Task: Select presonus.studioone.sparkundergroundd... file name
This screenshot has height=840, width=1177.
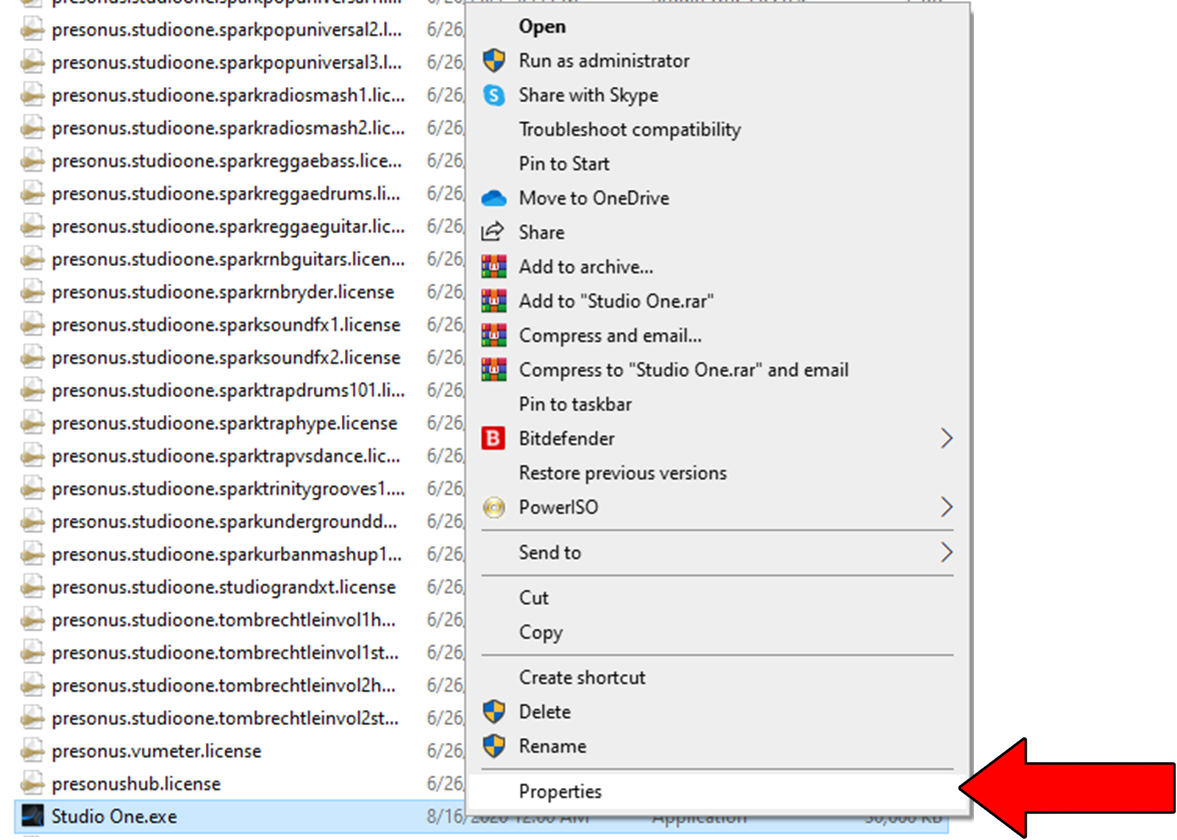Action: [x=224, y=522]
